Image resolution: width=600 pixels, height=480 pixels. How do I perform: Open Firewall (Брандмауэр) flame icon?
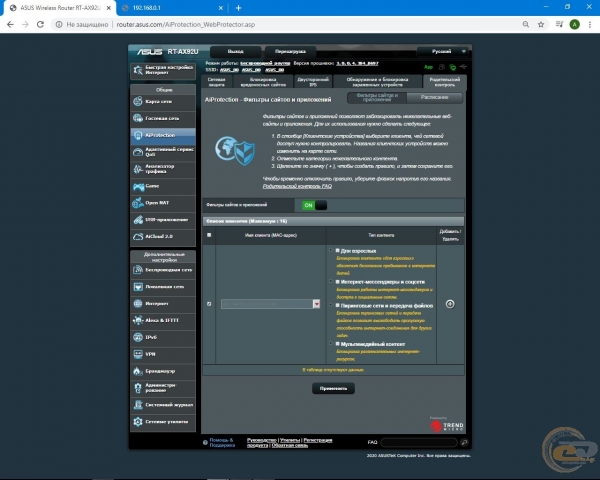click(138, 371)
